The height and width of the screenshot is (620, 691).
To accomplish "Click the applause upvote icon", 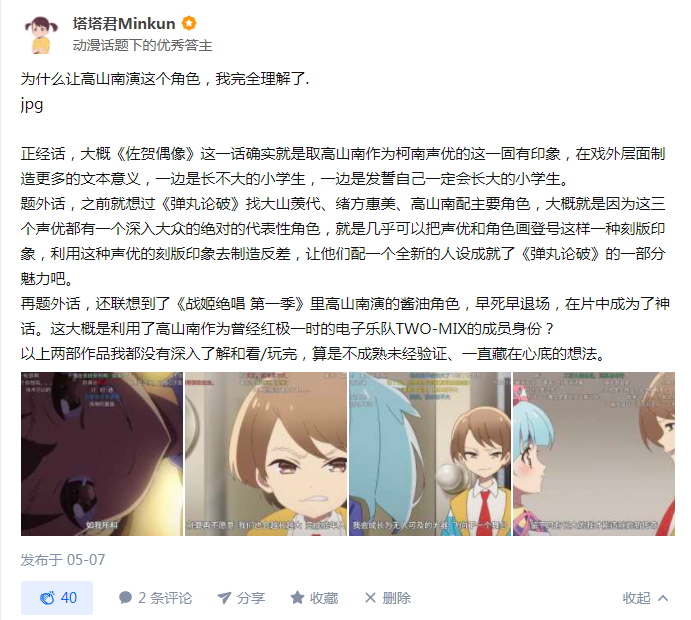I will click(47, 598).
